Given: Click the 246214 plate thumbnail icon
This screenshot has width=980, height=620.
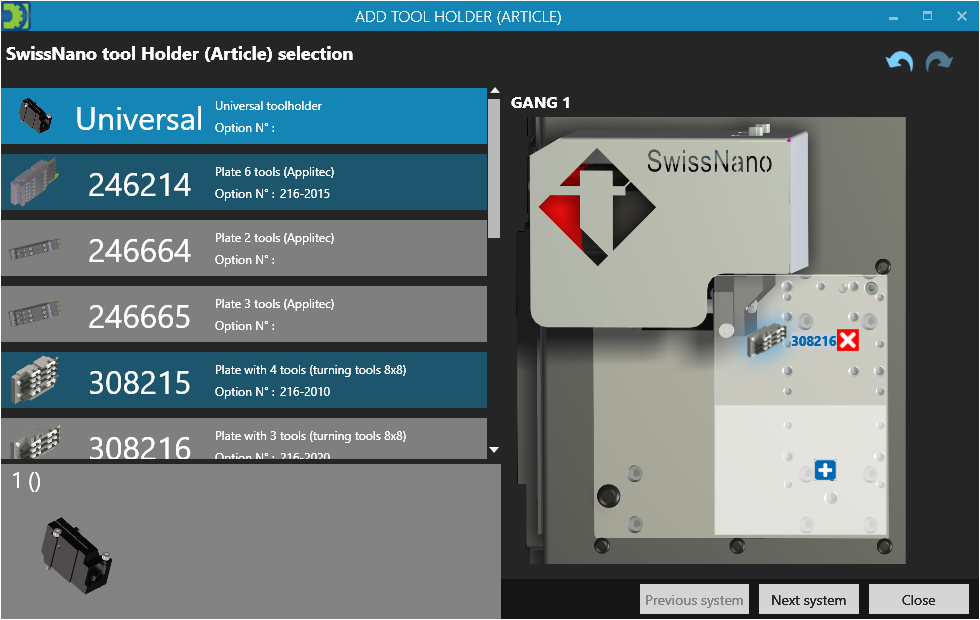Looking at the screenshot, I should pos(36,183).
